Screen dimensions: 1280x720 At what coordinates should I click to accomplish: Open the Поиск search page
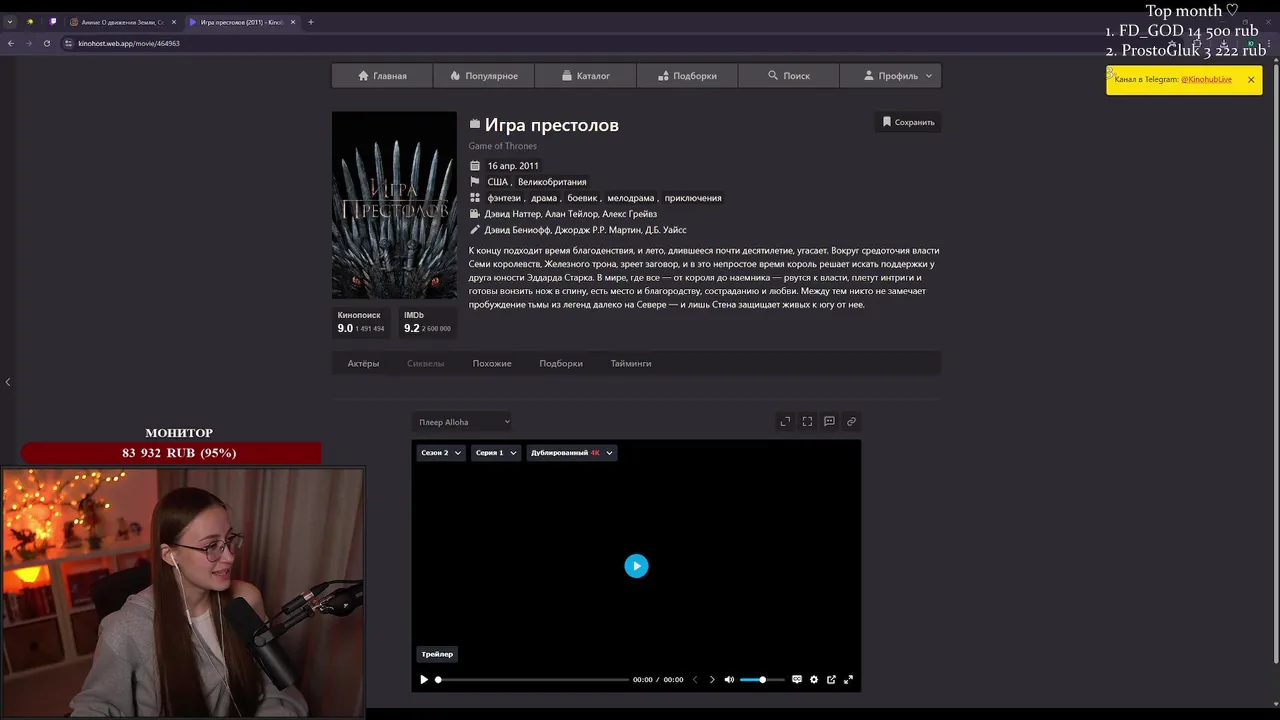pos(789,76)
